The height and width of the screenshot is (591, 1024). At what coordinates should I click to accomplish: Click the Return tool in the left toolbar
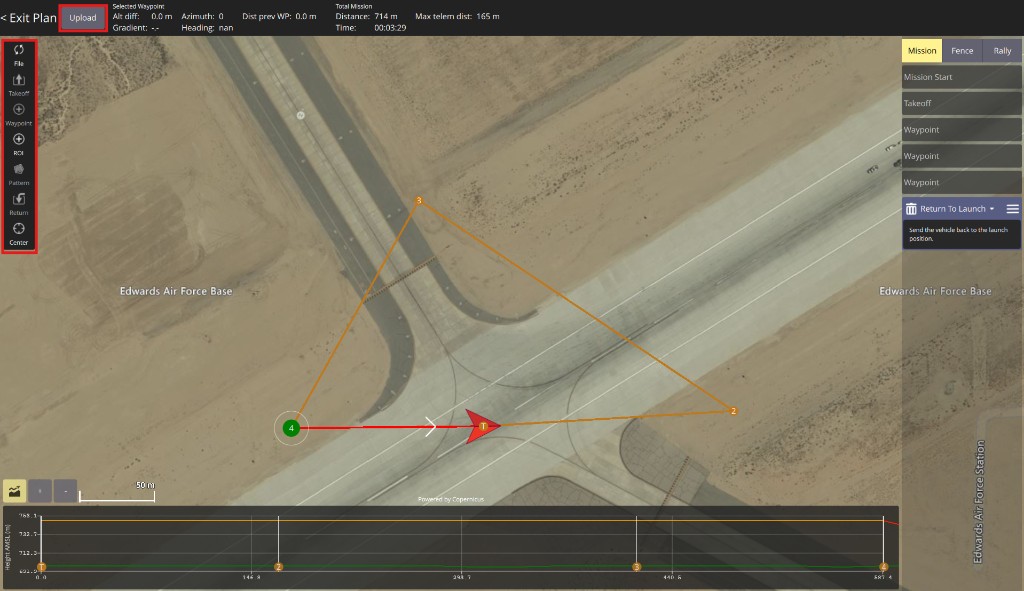pyautogui.click(x=18, y=204)
